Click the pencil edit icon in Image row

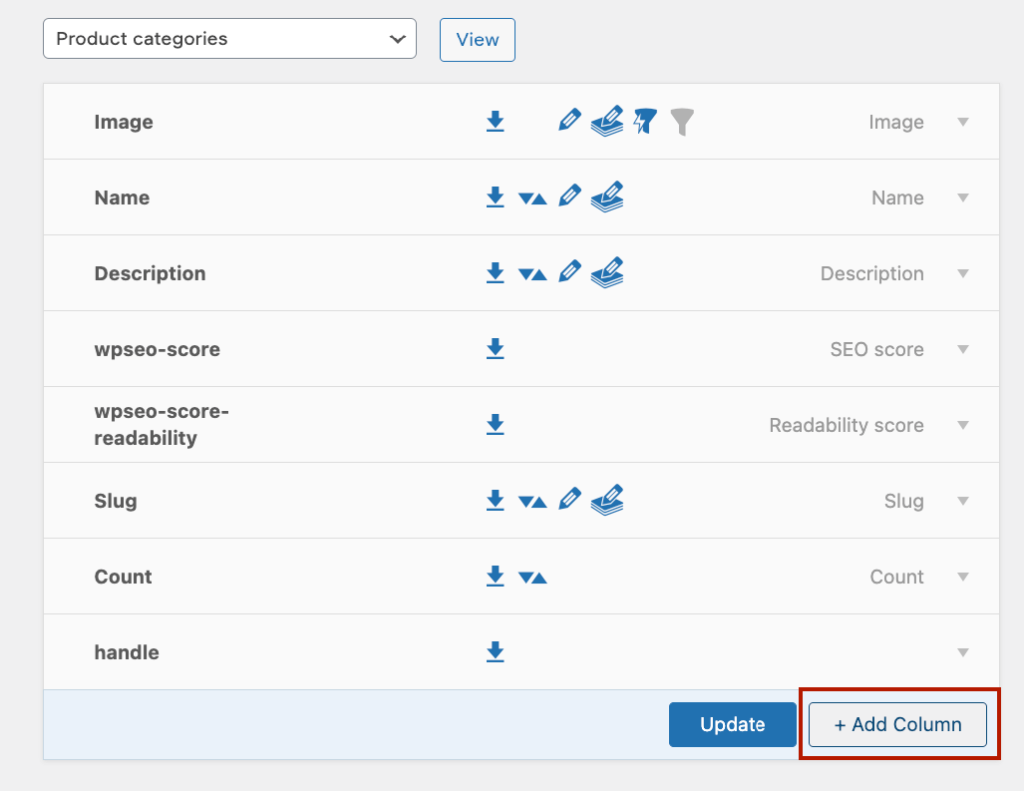pyautogui.click(x=569, y=120)
